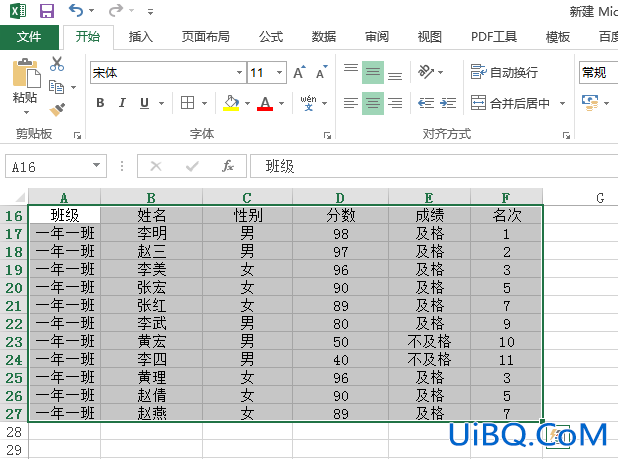Toggle Bold formatting
The height and width of the screenshot is (459, 618).
[x=101, y=103]
